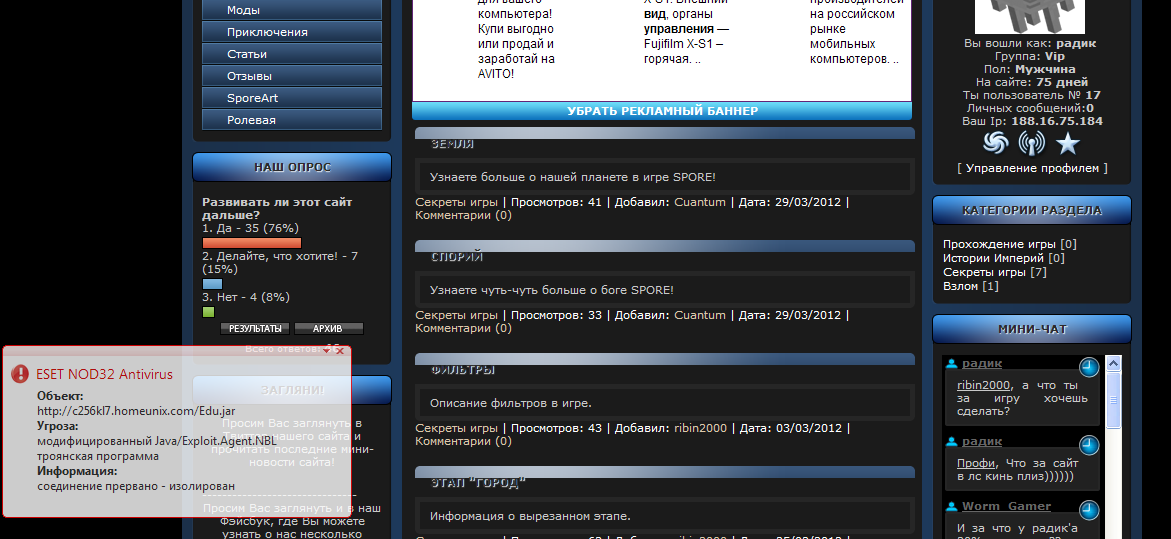1171x539 pixels.
Task: Open the Ролевая menu item
Action: pyautogui.click(x=292, y=120)
